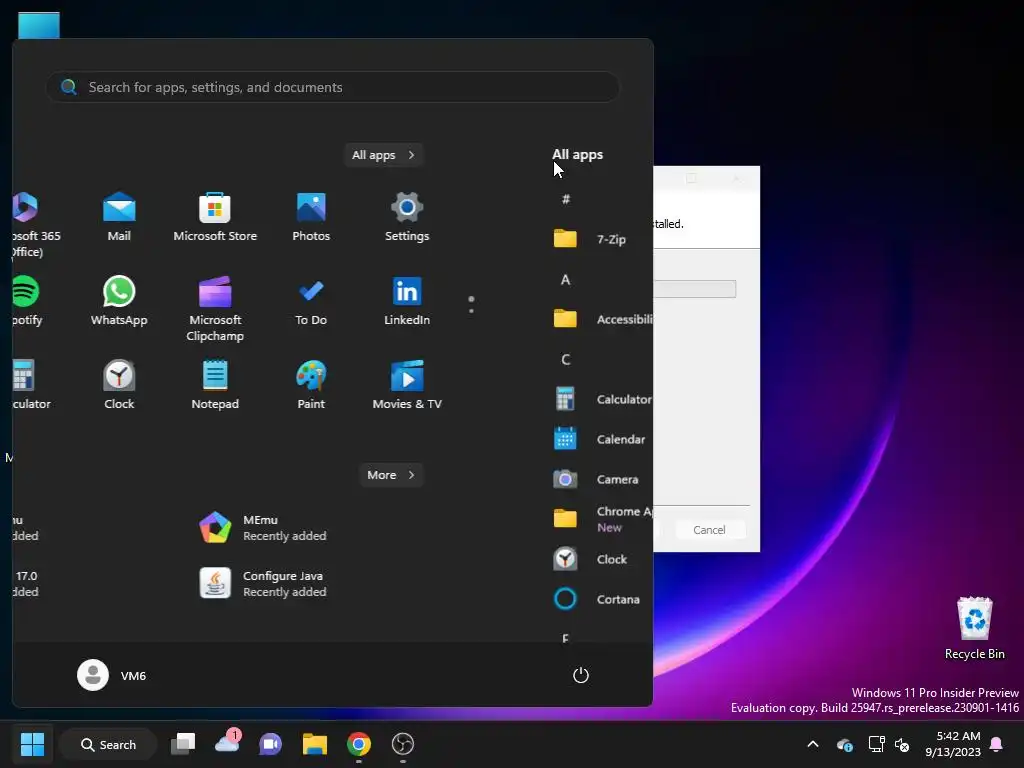Click Cancel in the installer window

pos(709,530)
